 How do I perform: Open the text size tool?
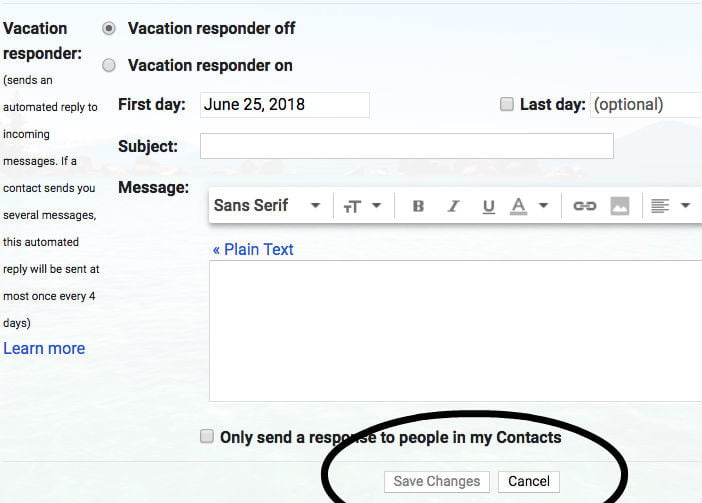click(352, 206)
